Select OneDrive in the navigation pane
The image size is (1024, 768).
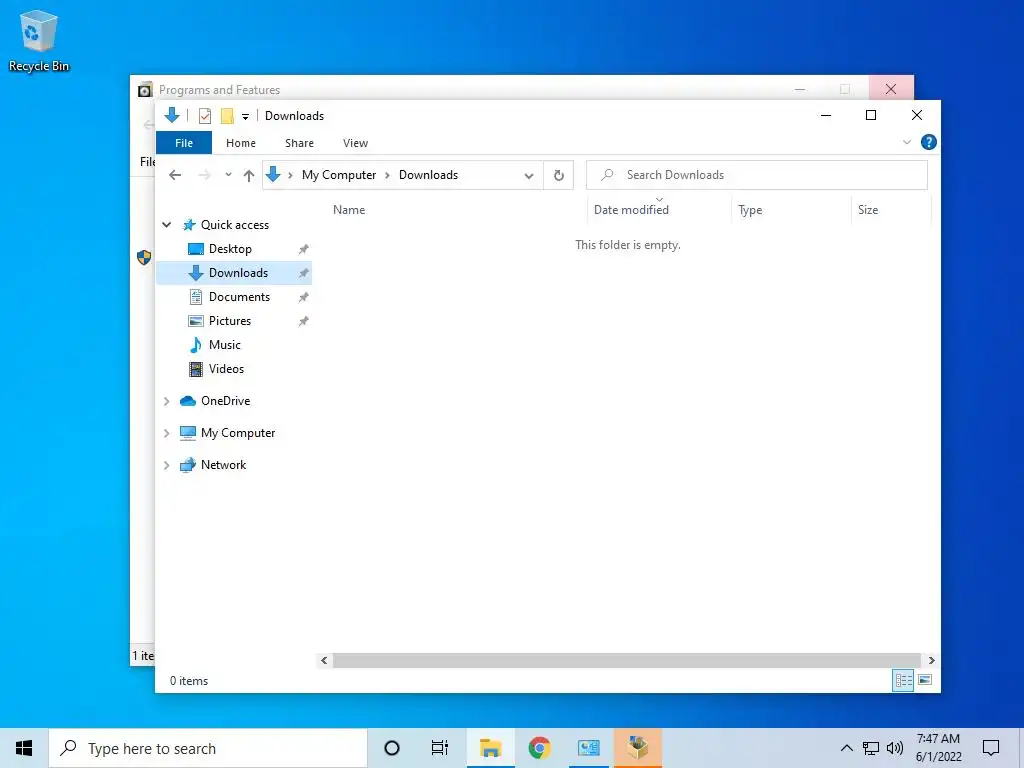coord(225,401)
